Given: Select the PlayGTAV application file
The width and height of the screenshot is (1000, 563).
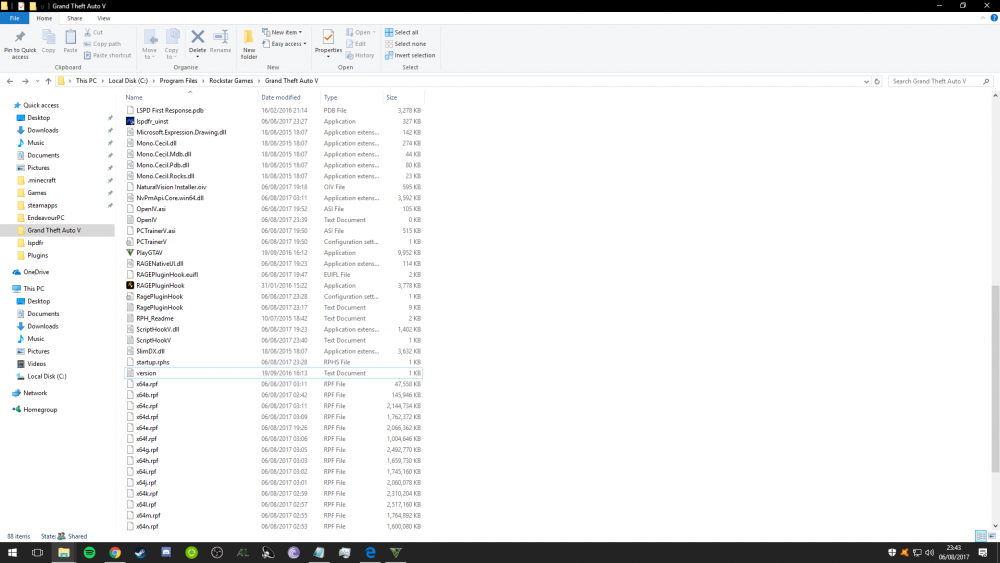Looking at the screenshot, I should click(274, 252).
